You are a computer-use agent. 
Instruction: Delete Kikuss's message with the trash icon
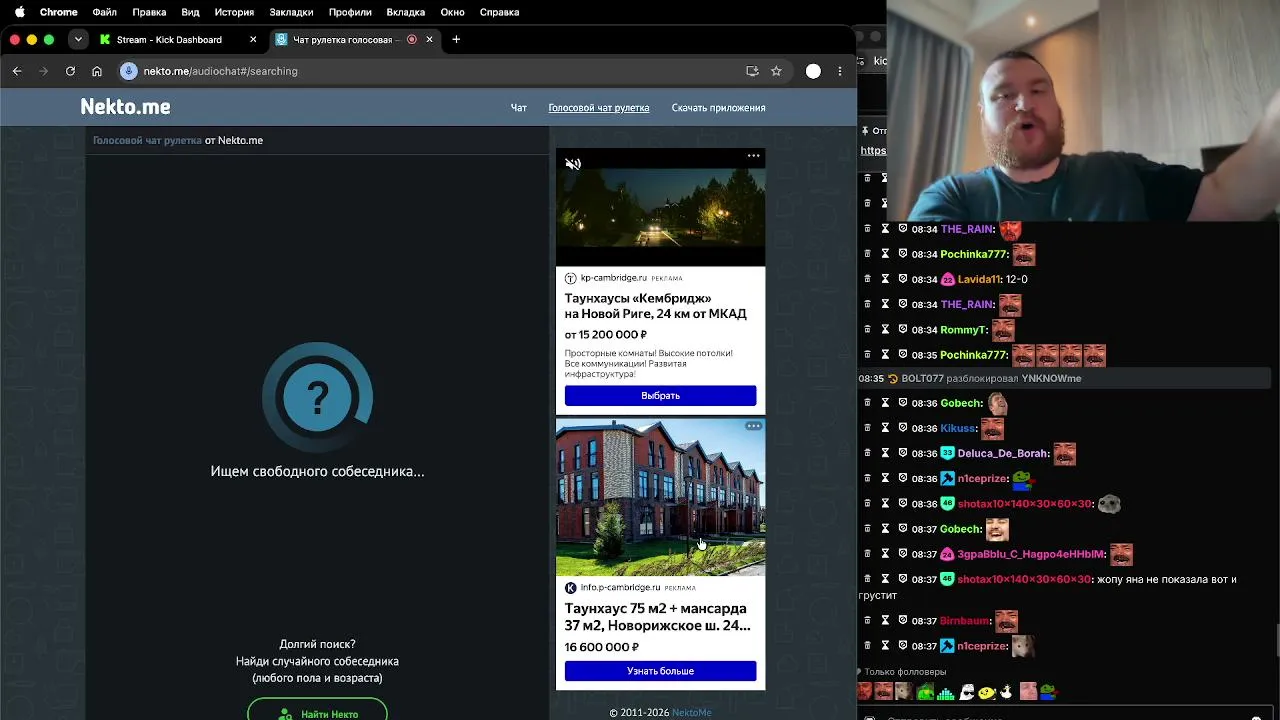[x=868, y=428]
